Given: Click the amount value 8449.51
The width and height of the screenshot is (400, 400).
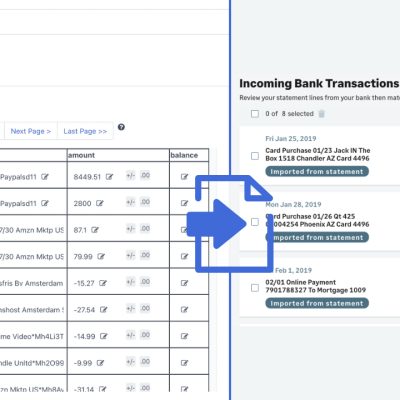Looking at the screenshot, I should pos(87,177).
